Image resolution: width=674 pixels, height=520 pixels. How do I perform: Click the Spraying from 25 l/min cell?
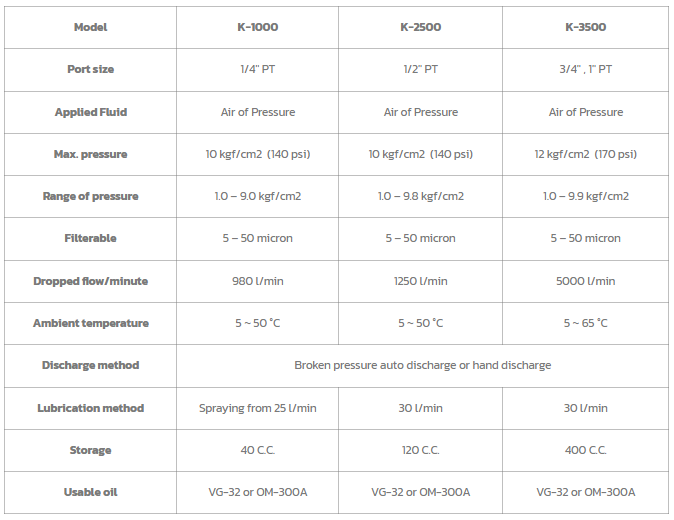(x=257, y=408)
